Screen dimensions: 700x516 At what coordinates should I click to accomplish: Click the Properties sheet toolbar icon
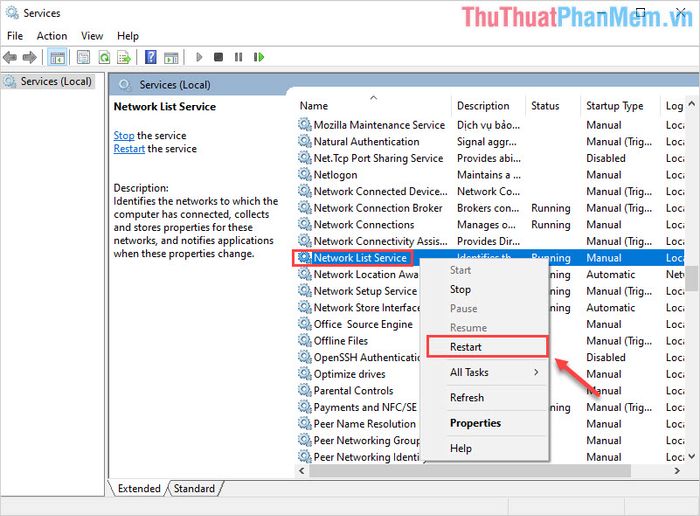click(83, 57)
